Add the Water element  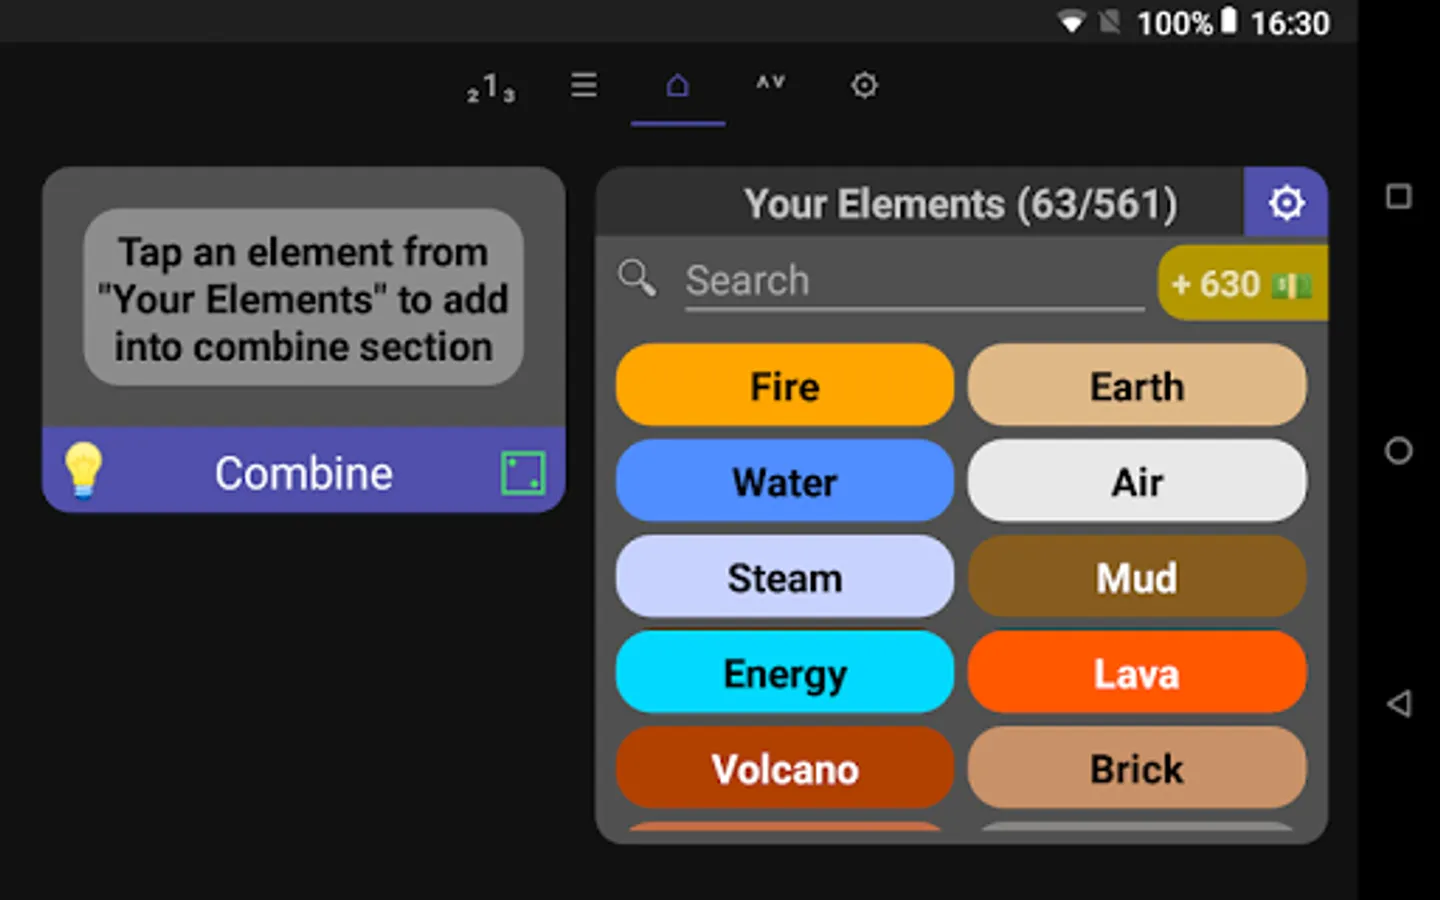point(785,482)
